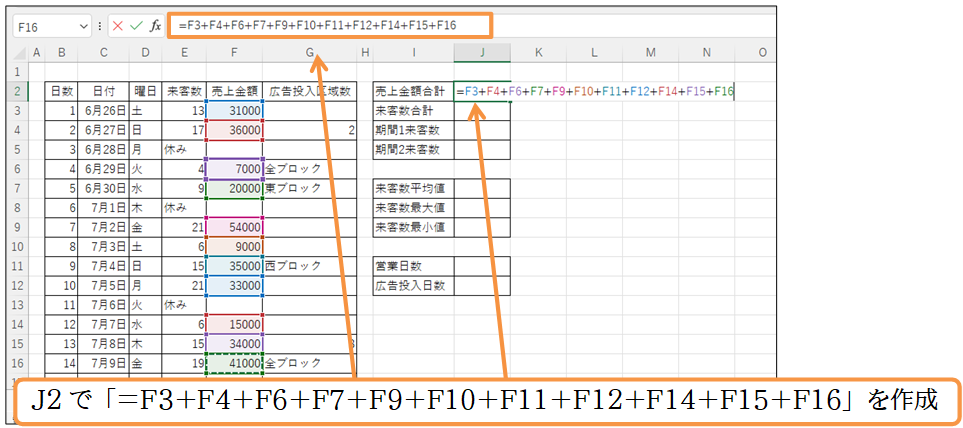Click the 売上金額合計 label cell
The height and width of the screenshot is (428, 963).
(414, 91)
